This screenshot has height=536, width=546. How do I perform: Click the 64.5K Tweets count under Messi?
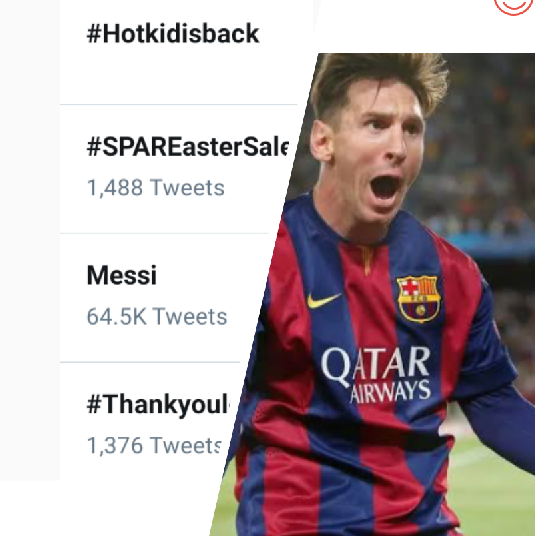pyautogui.click(x=157, y=317)
